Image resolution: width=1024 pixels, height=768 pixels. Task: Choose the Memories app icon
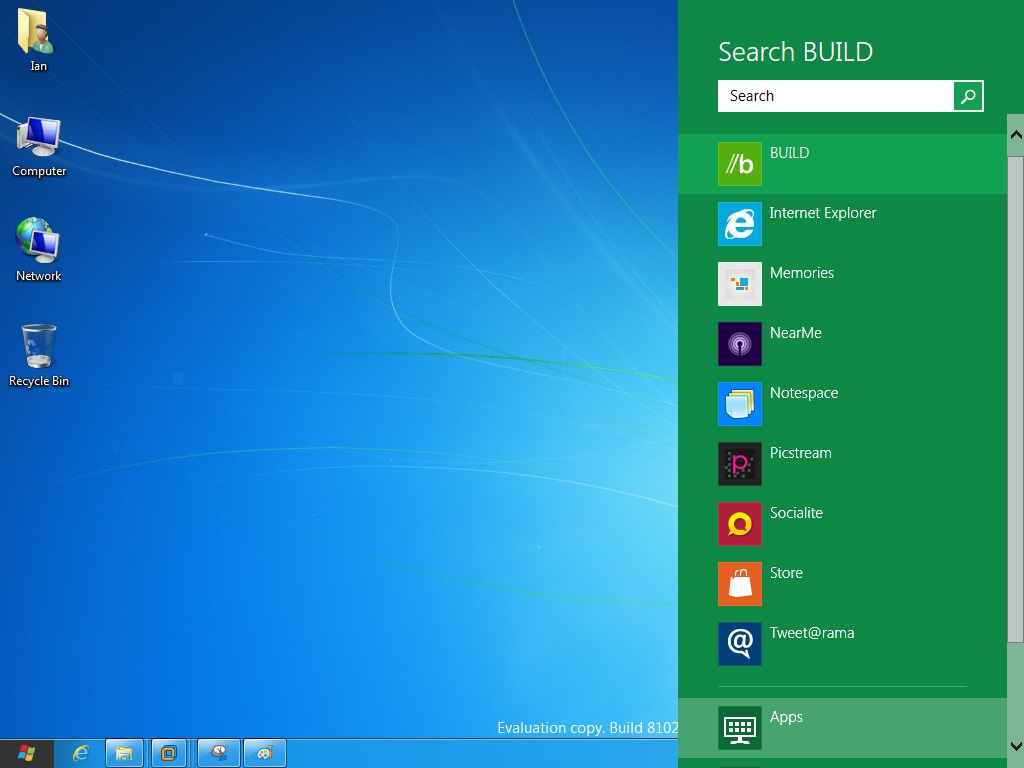[740, 284]
